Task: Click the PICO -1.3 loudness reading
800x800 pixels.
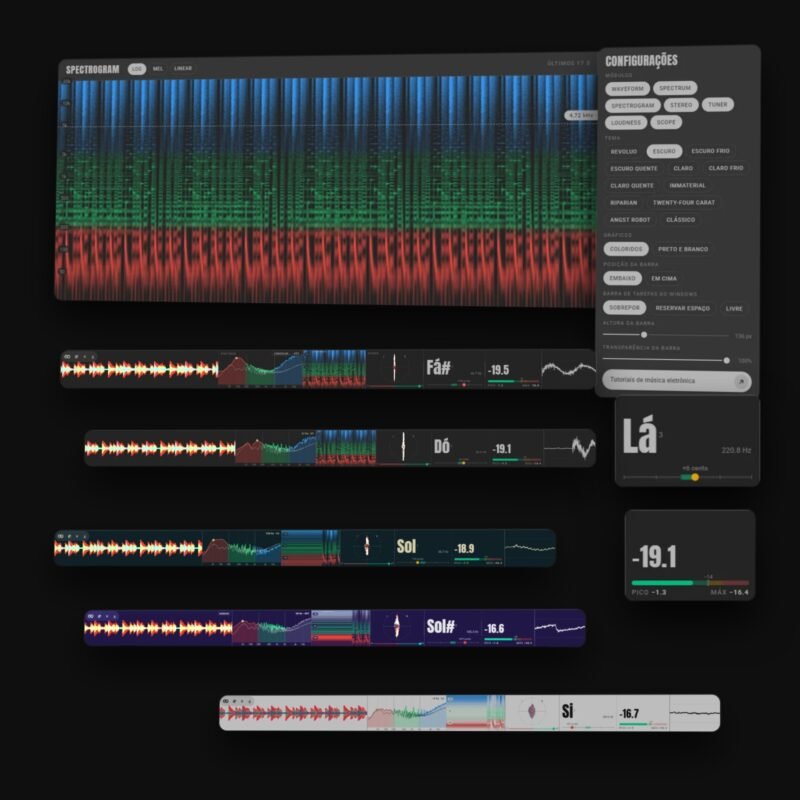Action: 648,592
